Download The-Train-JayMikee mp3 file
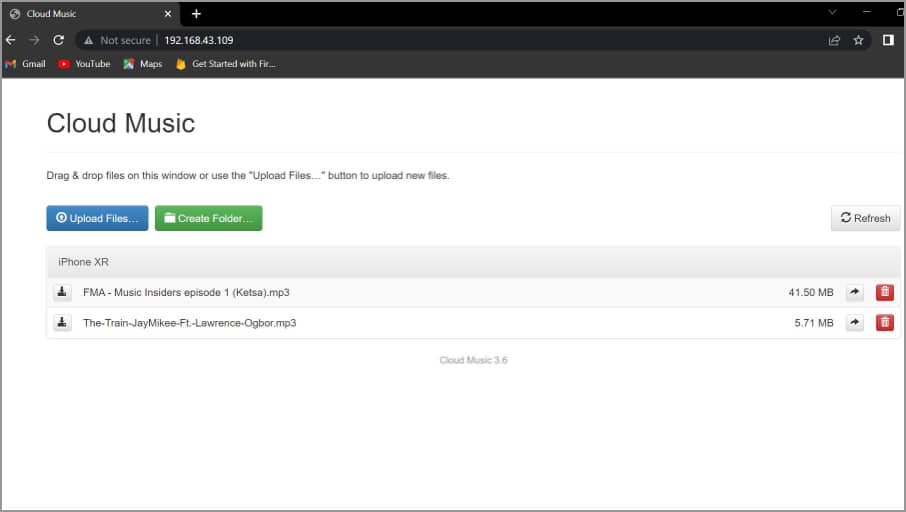Image resolution: width=906 pixels, height=512 pixels. click(62, 323)
